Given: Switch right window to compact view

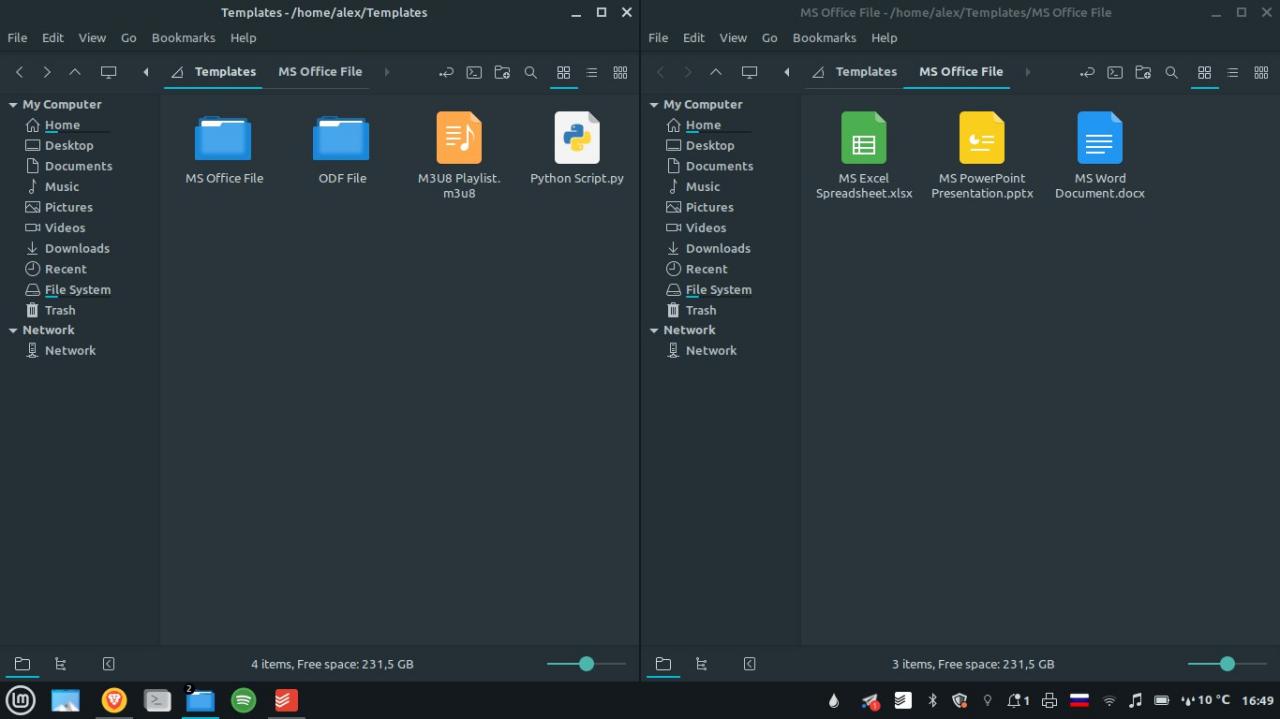Looking at the screenshot, I should coord(1260,72).
